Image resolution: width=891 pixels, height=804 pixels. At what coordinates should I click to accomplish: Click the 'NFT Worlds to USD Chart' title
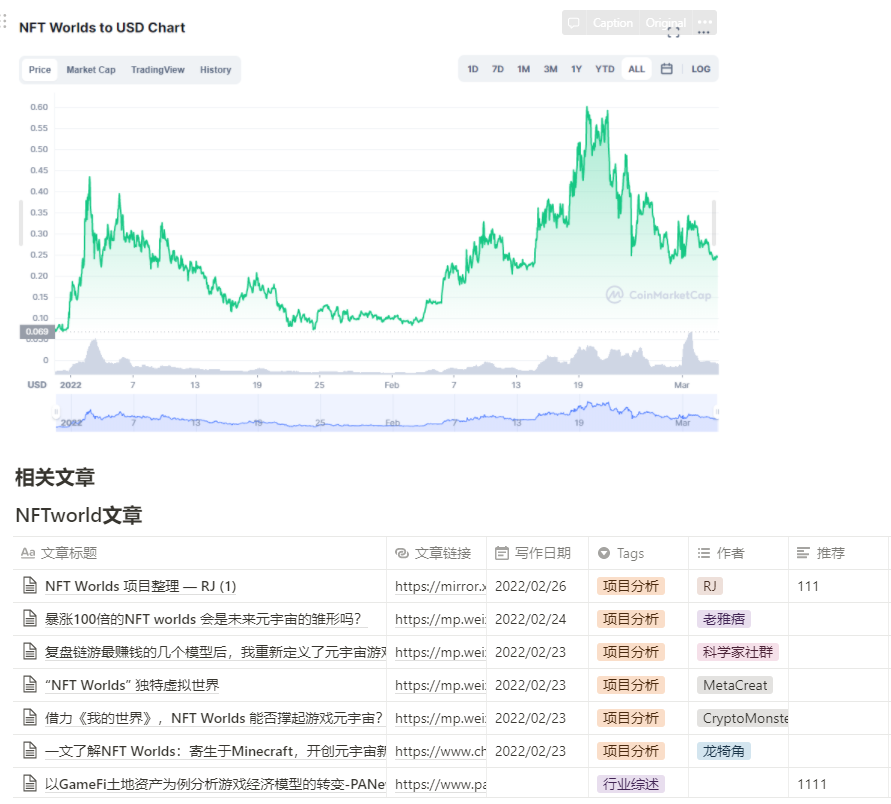click(x=102, y=27)
